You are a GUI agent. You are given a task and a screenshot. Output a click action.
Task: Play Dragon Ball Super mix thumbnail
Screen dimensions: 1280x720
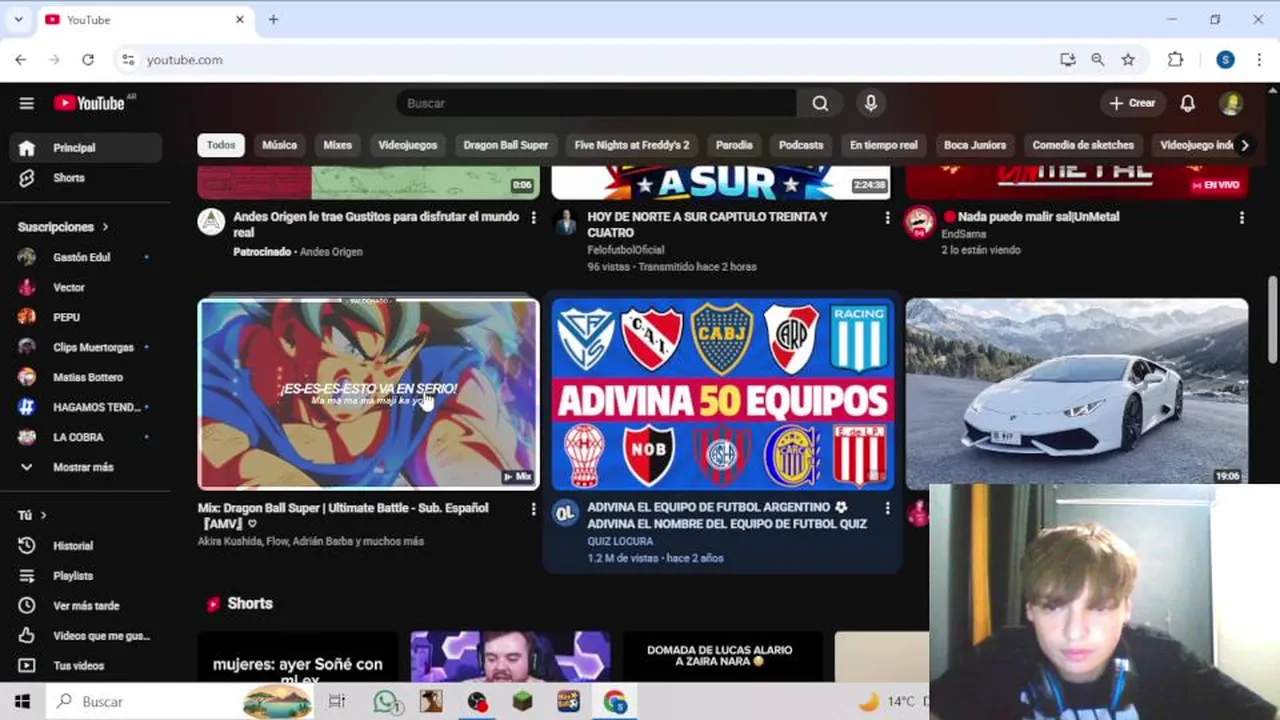pyautogui.click(x=368, y=394)
